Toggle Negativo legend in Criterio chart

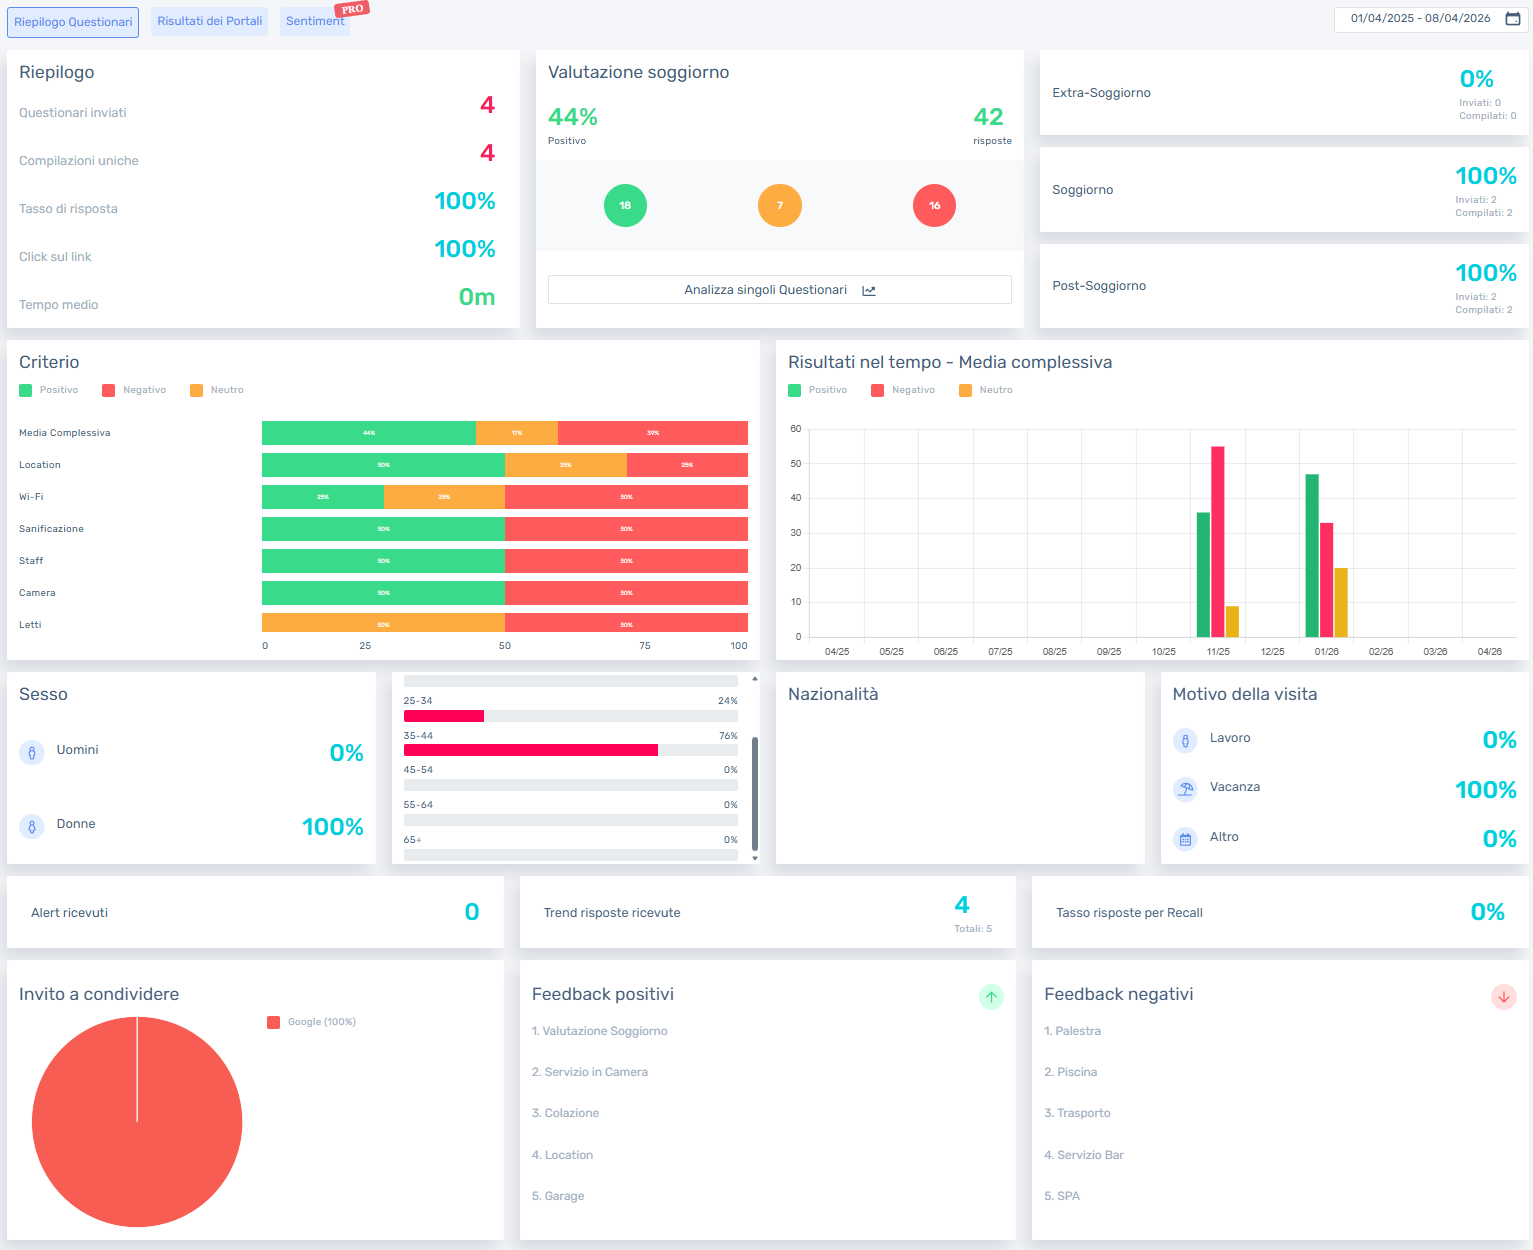point(134,390)
